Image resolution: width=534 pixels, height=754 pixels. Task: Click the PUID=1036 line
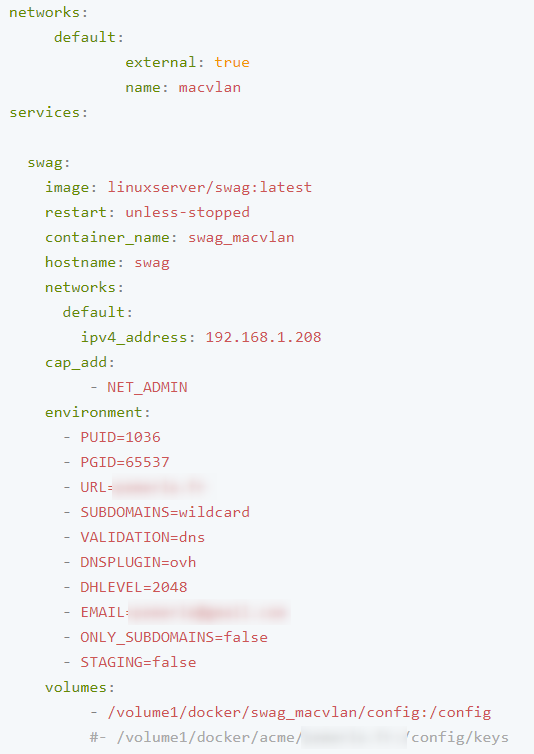click(120, 438)
